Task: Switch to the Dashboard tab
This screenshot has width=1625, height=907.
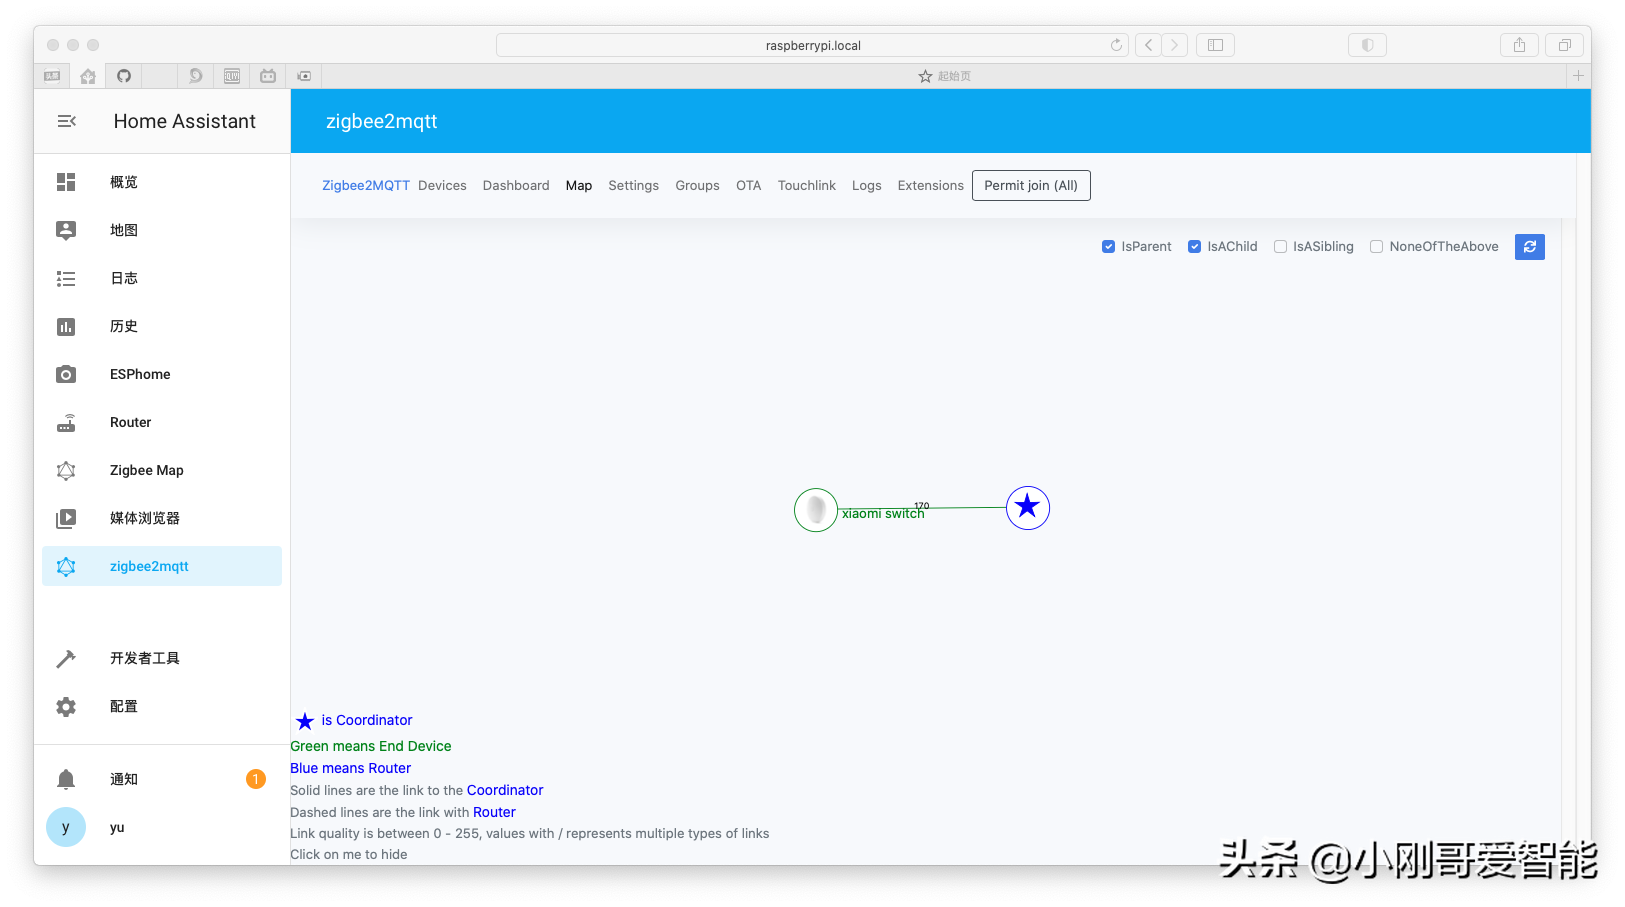Action: point(516,186)
